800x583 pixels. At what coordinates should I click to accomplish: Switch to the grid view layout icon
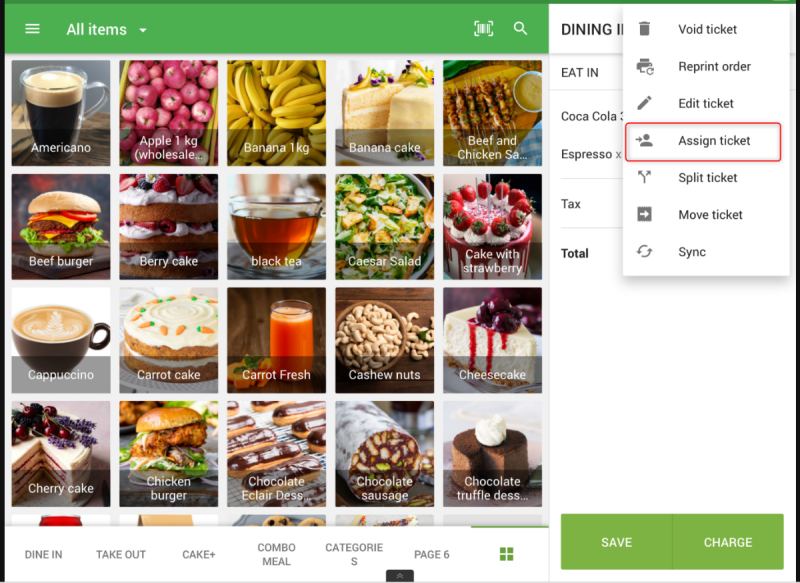[507, 554]
